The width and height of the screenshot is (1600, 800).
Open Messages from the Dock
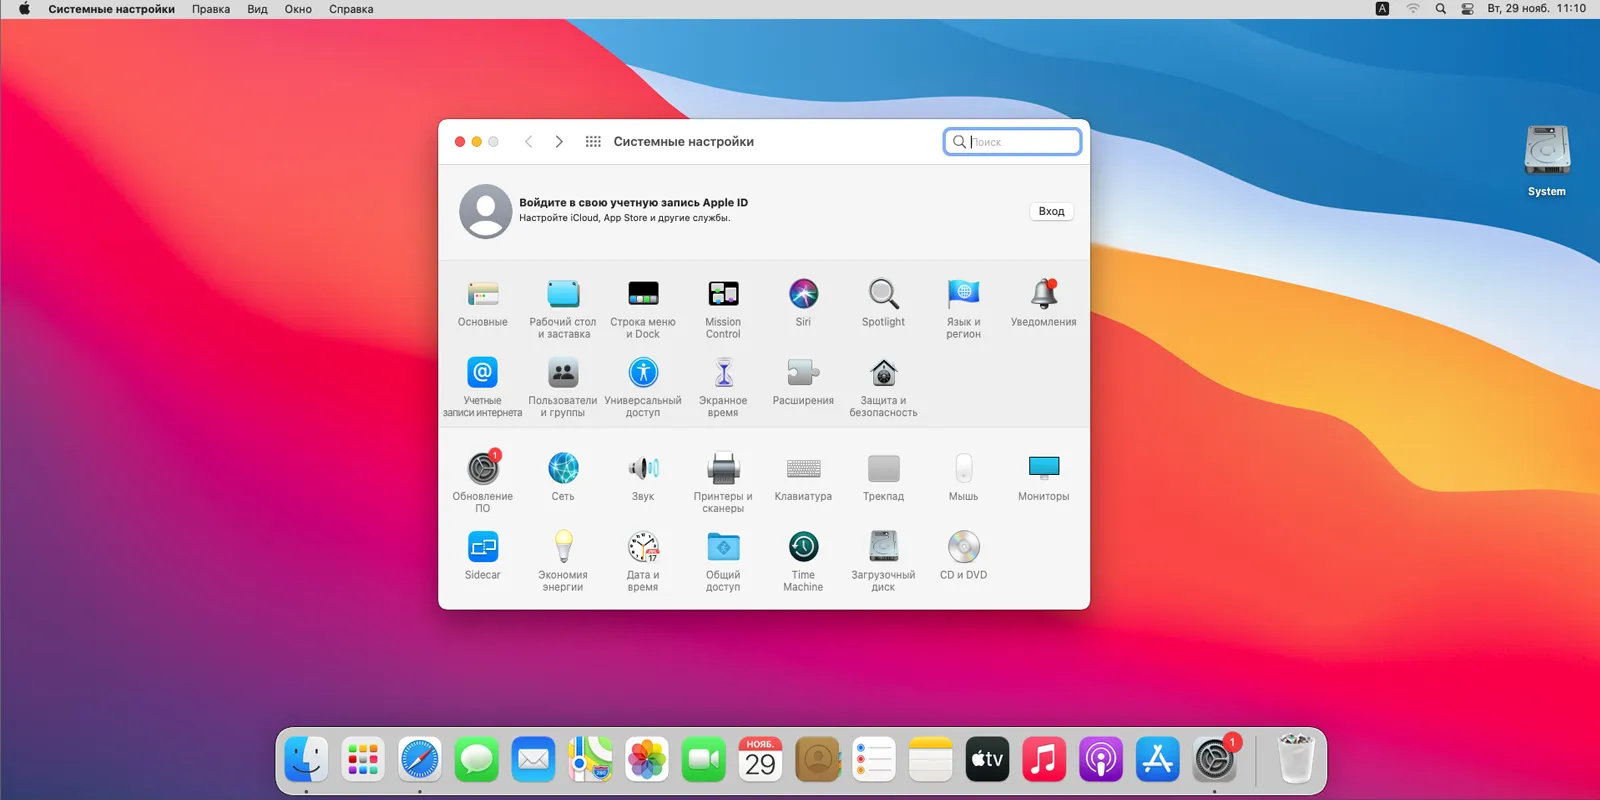coord(477,761)
